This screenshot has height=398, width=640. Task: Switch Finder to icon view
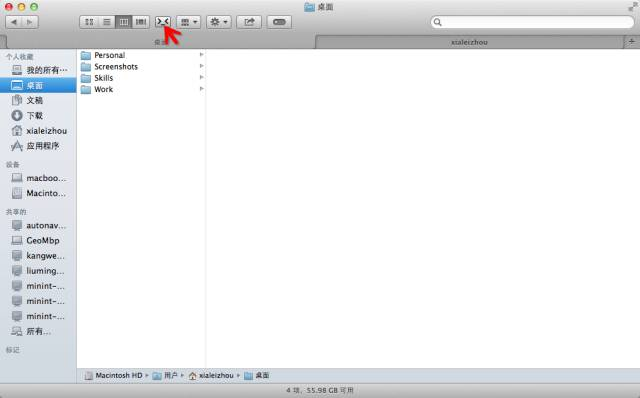coord(89,22)
